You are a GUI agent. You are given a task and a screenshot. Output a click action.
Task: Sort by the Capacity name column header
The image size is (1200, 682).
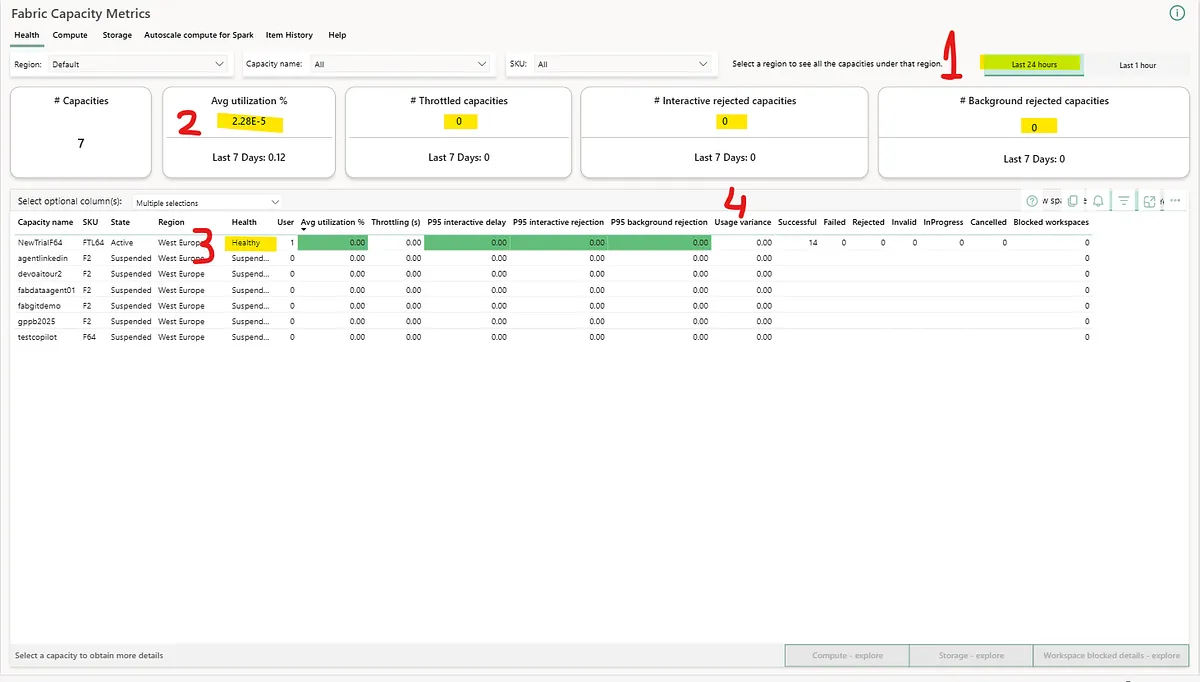click(x=46, y=222)
